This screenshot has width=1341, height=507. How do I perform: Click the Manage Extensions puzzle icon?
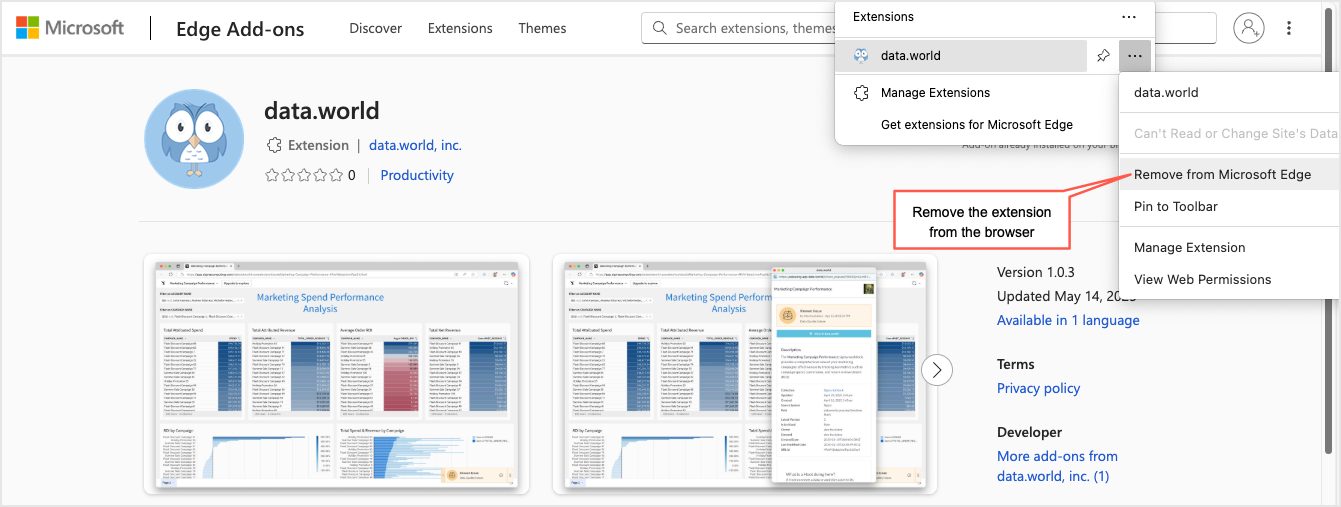pyautogui.click(x=861, y=93)
